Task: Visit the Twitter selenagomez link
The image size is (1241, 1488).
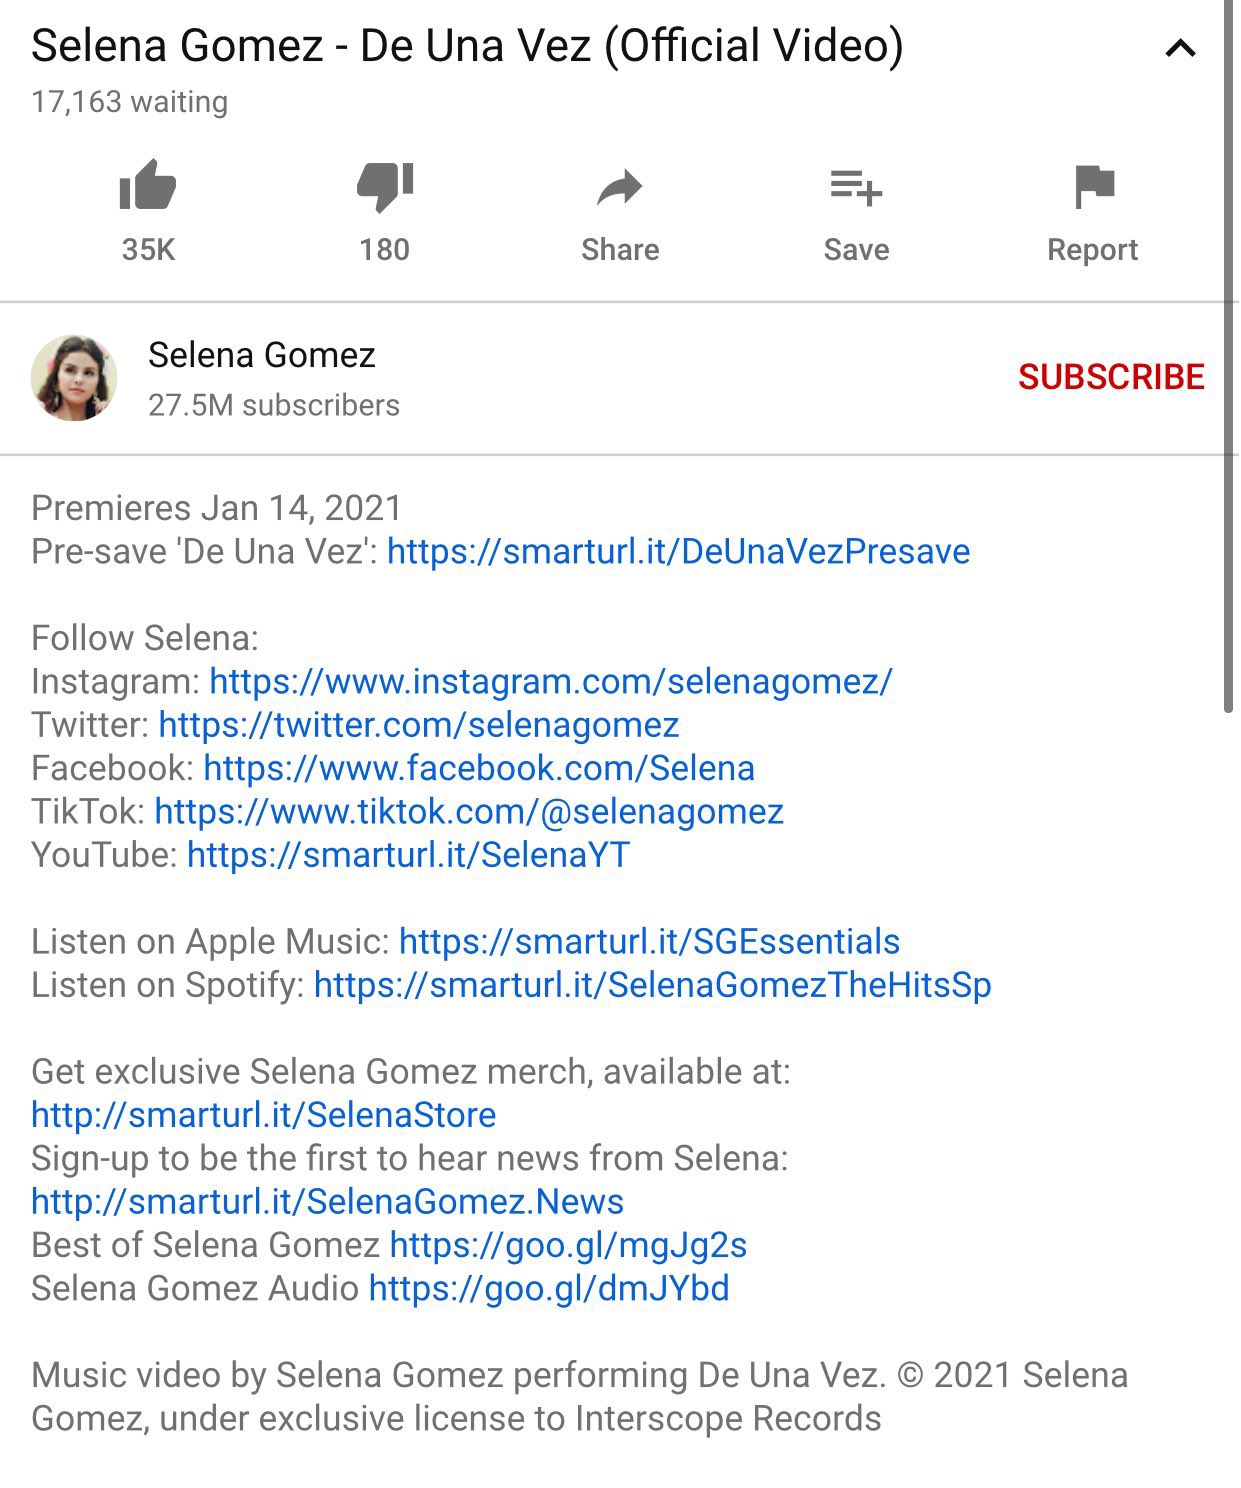Action: [x=419, y=724]
